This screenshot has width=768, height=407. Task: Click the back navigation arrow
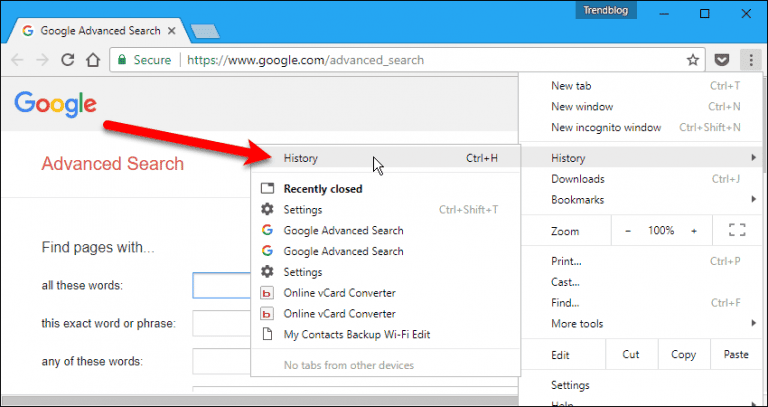click(x=17, y=60)
